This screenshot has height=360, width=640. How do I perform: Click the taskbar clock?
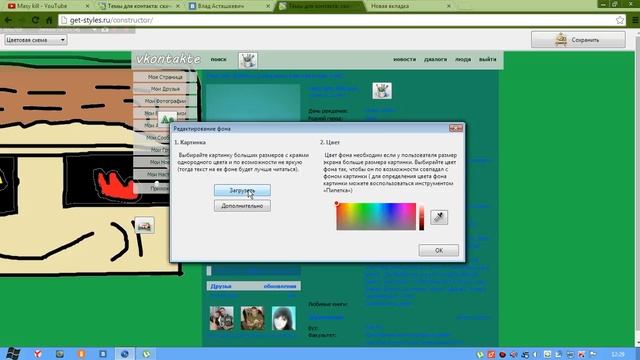tap(618, 354)
